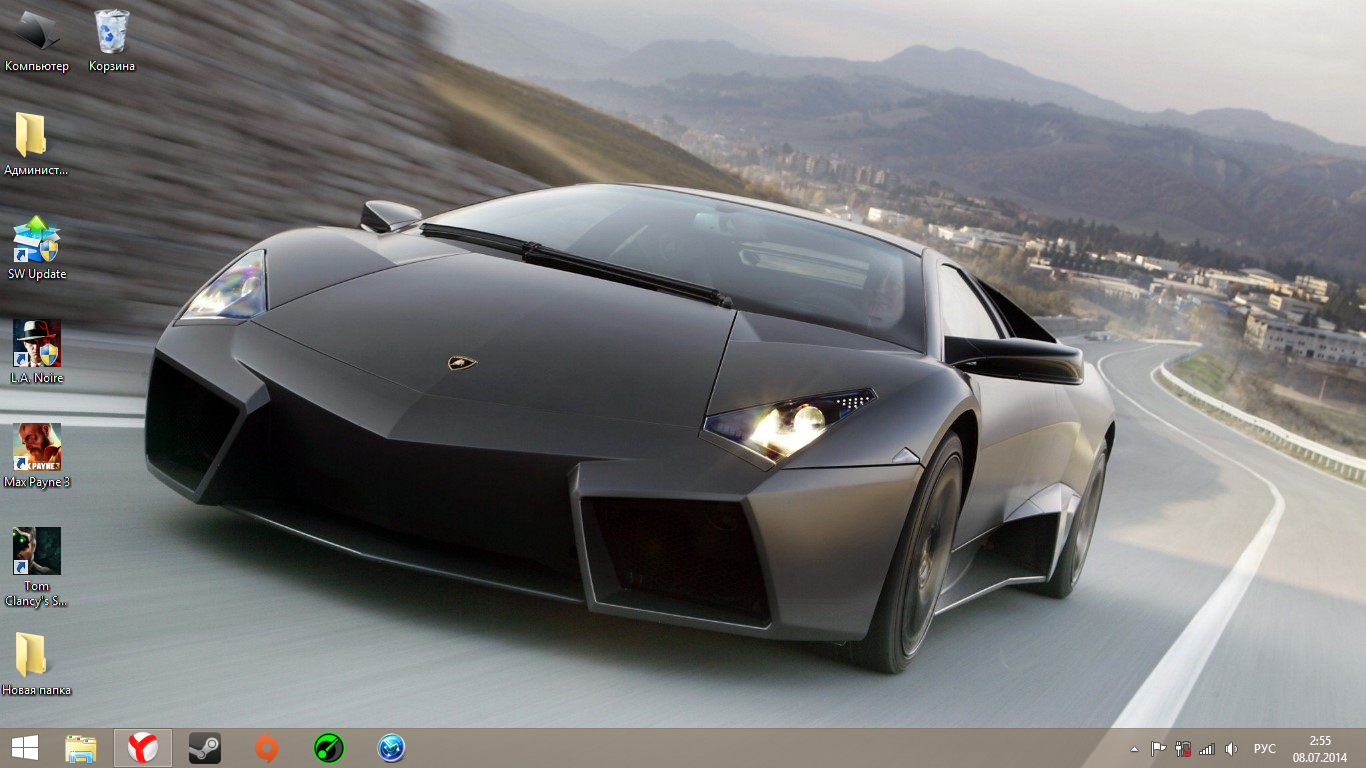1366x768 pixels.
Task: Launch Origin from the taskbar
Action: click(x=266, y=748)
